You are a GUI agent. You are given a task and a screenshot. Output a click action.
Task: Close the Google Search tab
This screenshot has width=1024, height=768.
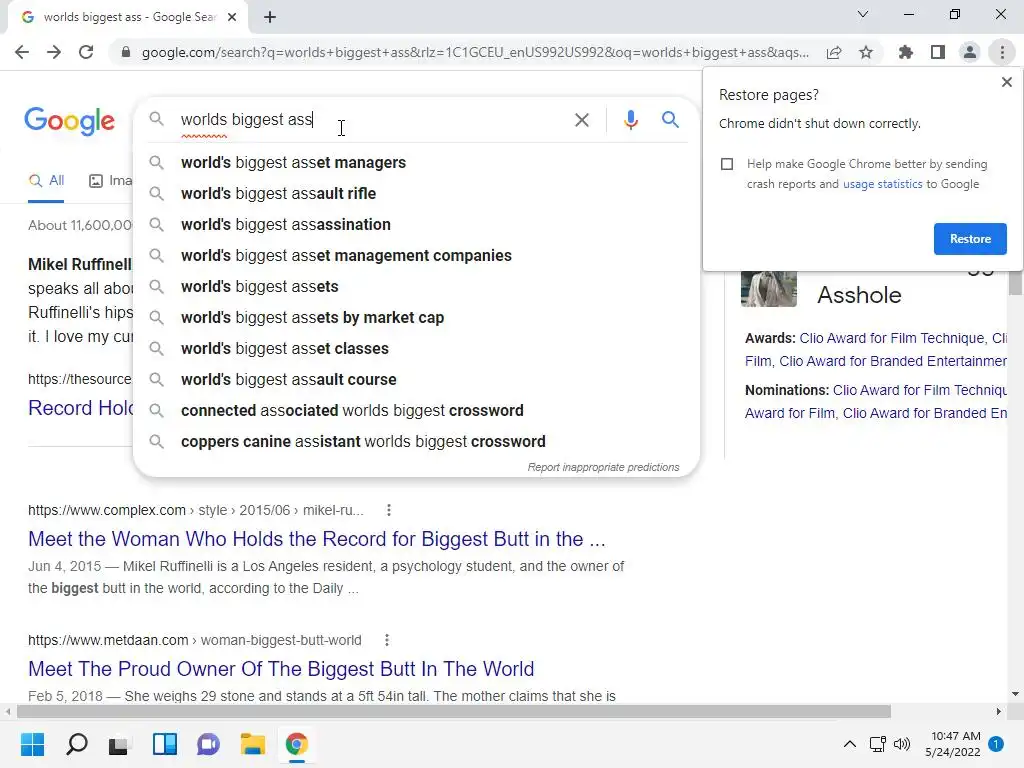tap(232, 17)
